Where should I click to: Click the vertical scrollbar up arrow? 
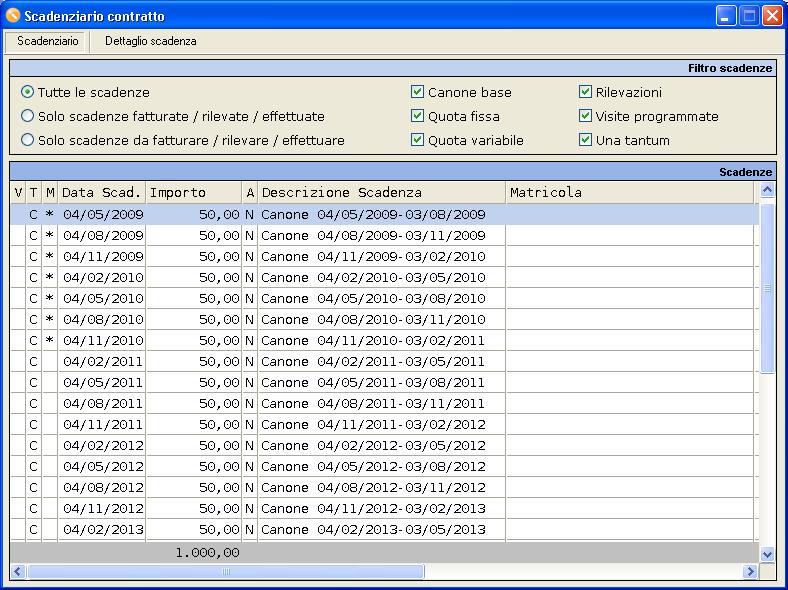(768, 190)
